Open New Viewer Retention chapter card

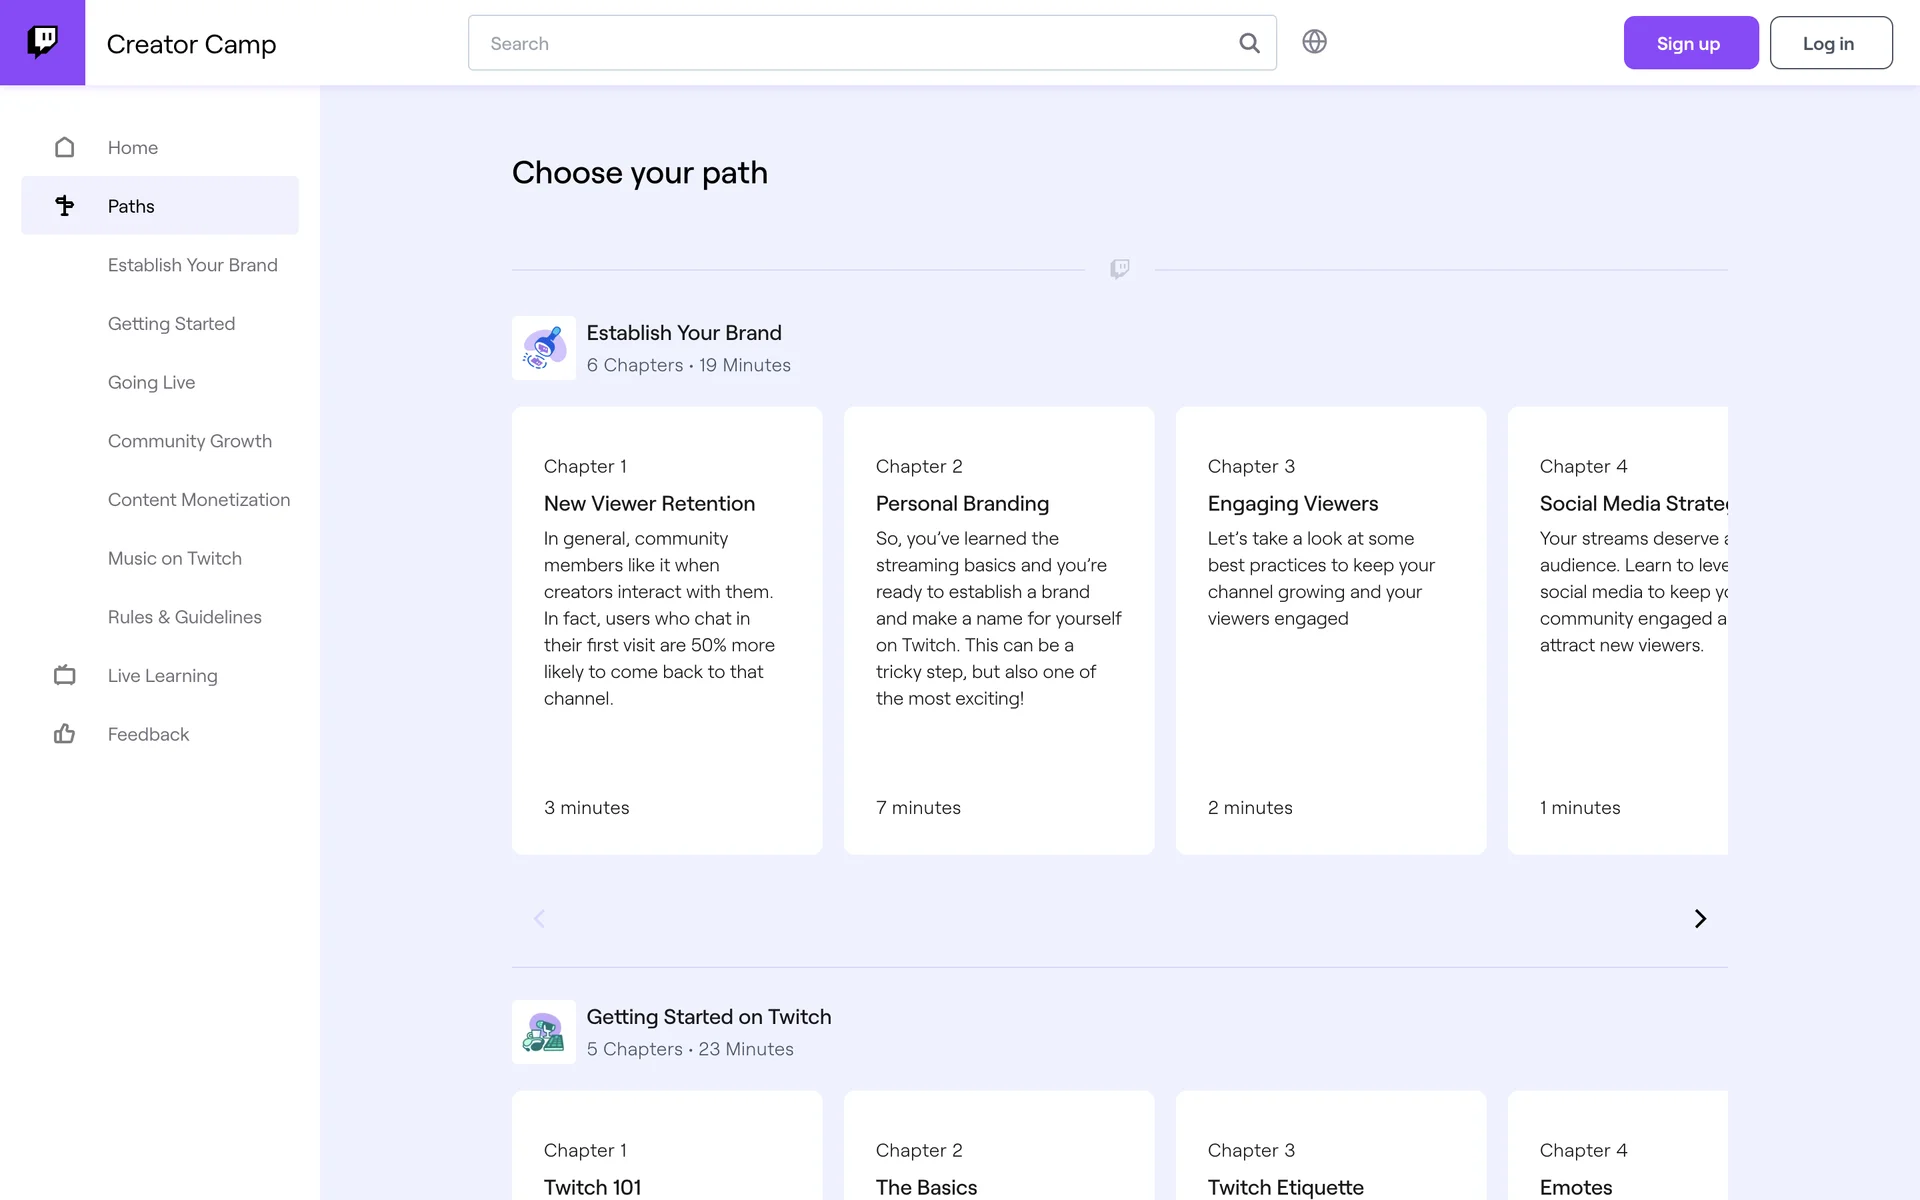[x=666, y=630]
